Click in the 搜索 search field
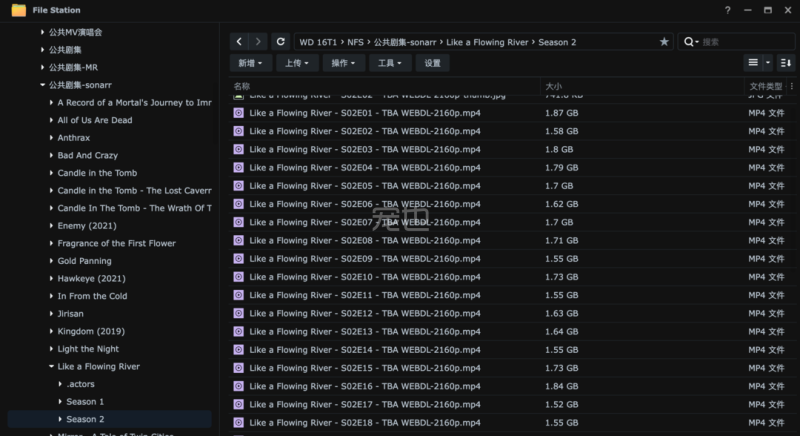This screenshot has width=800, height=436. [x=740, y=42]
